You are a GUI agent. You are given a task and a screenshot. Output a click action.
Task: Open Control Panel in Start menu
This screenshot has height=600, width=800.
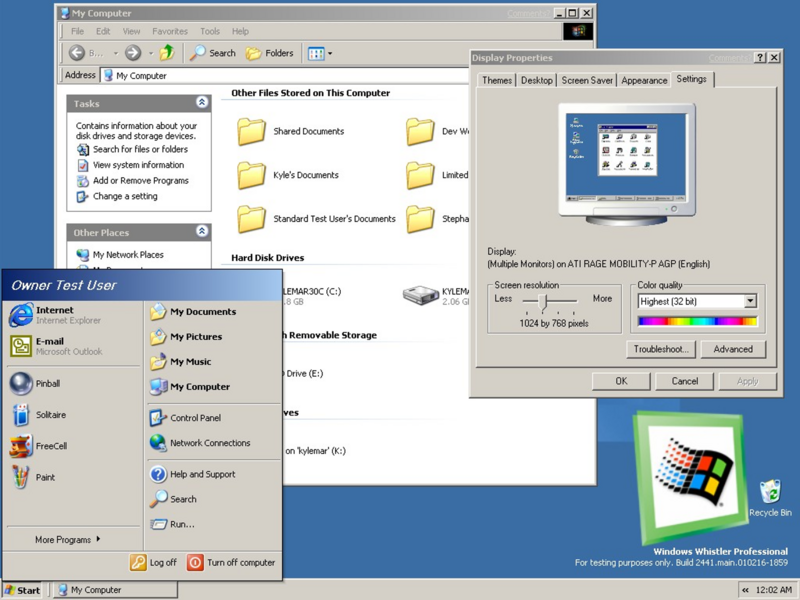[195, 418]
